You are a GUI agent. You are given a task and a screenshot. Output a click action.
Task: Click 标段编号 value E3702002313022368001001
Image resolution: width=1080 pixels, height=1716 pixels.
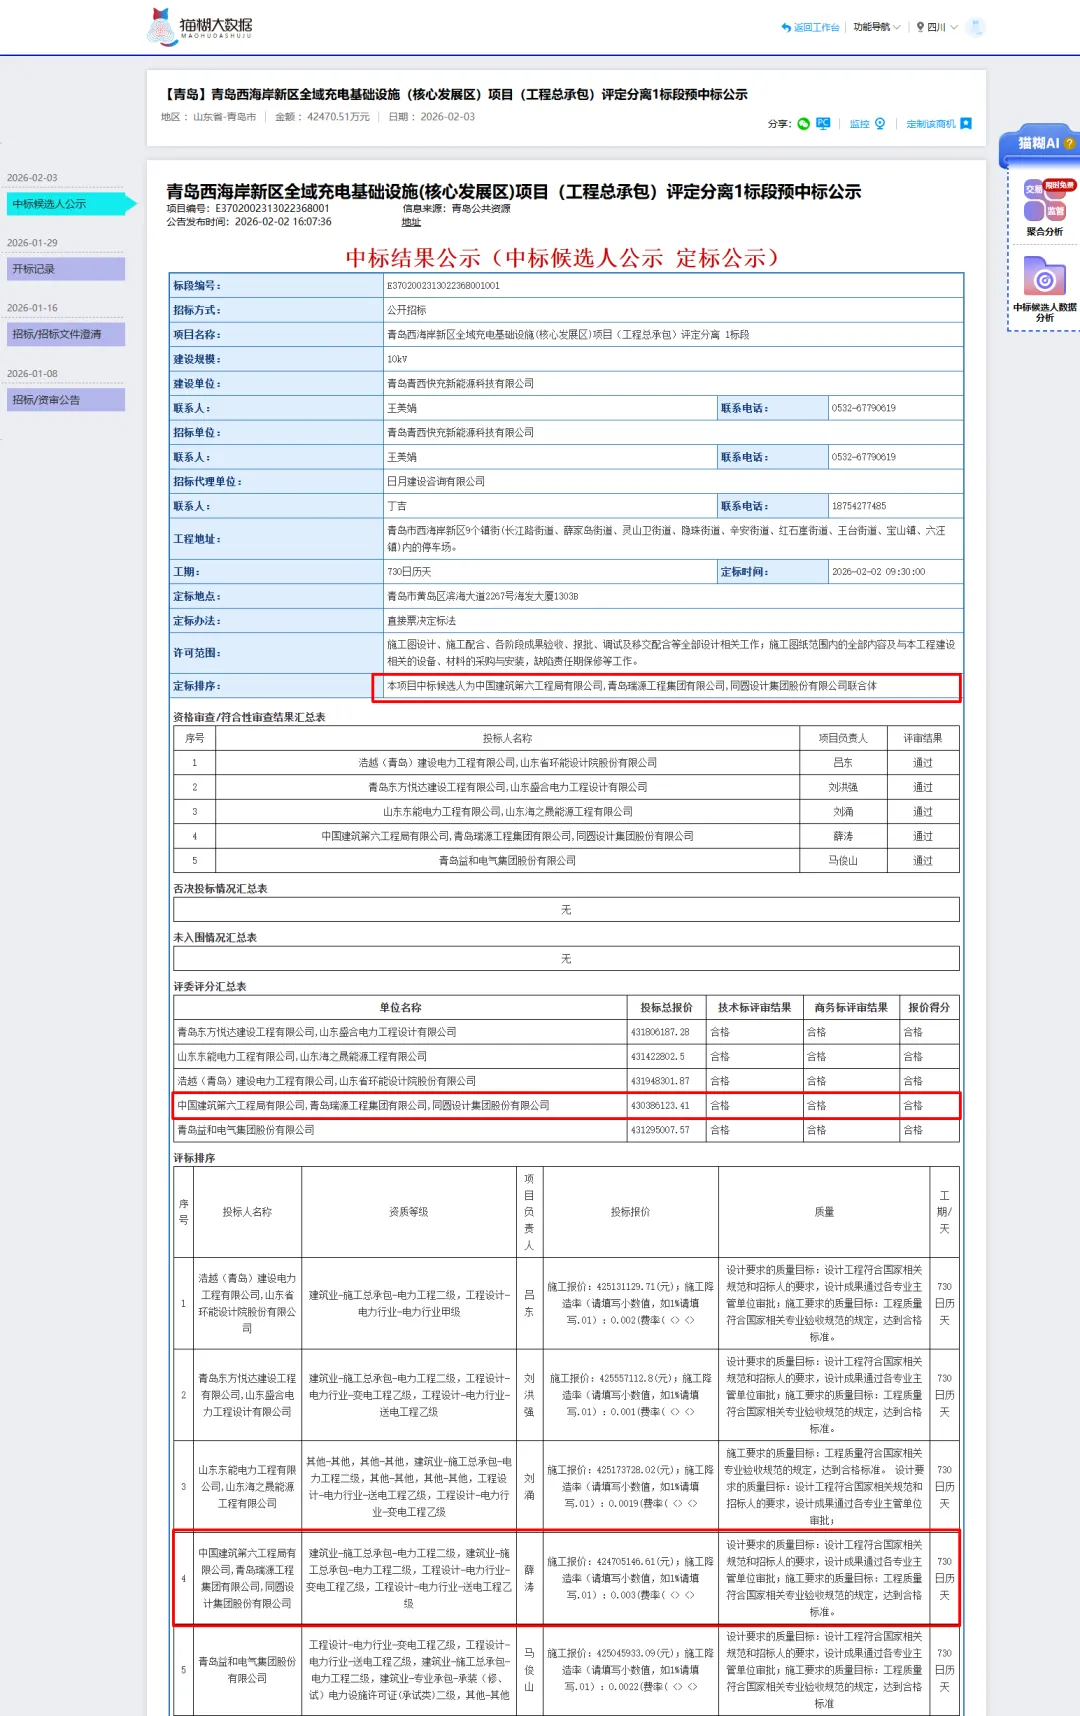[444, 286]
